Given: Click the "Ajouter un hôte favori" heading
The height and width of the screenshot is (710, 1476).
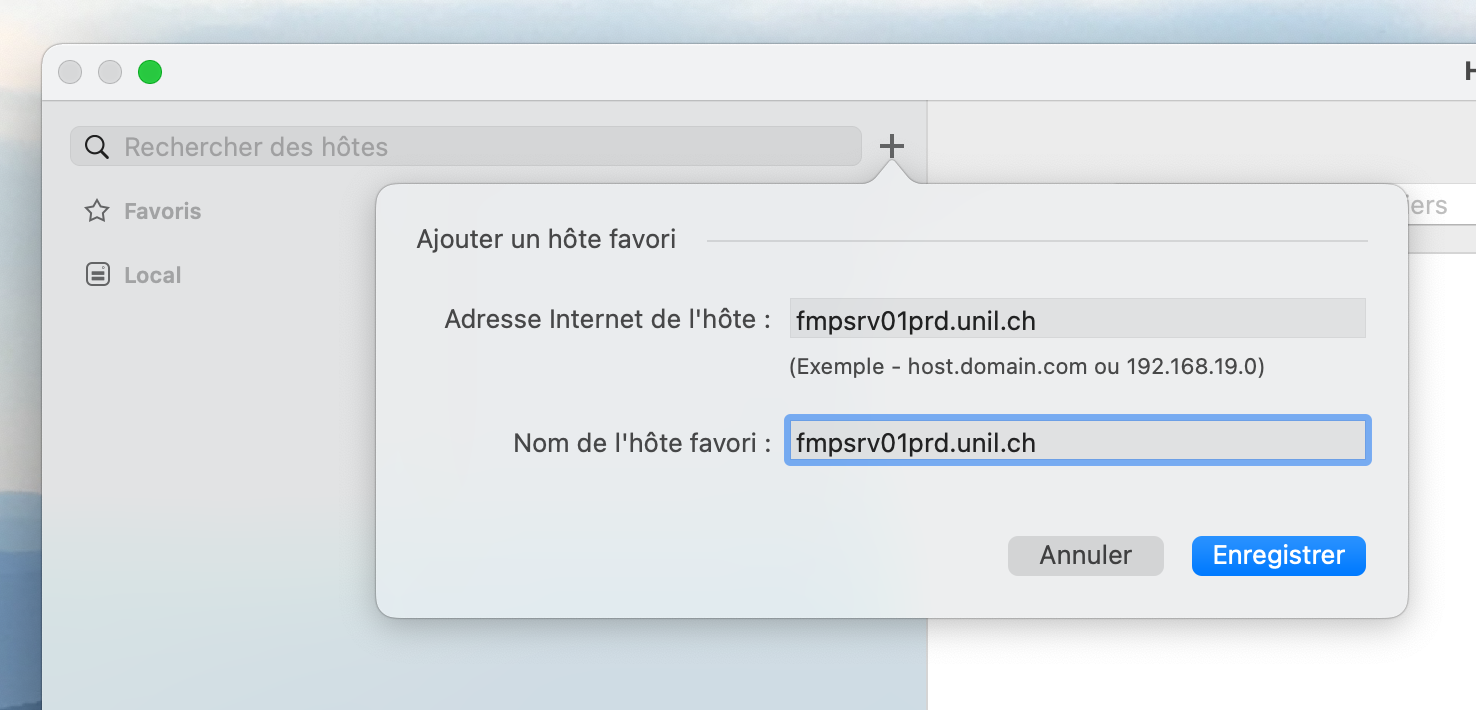Looking at the screenshot, I should pyautogui.click(x=546, y=240).
